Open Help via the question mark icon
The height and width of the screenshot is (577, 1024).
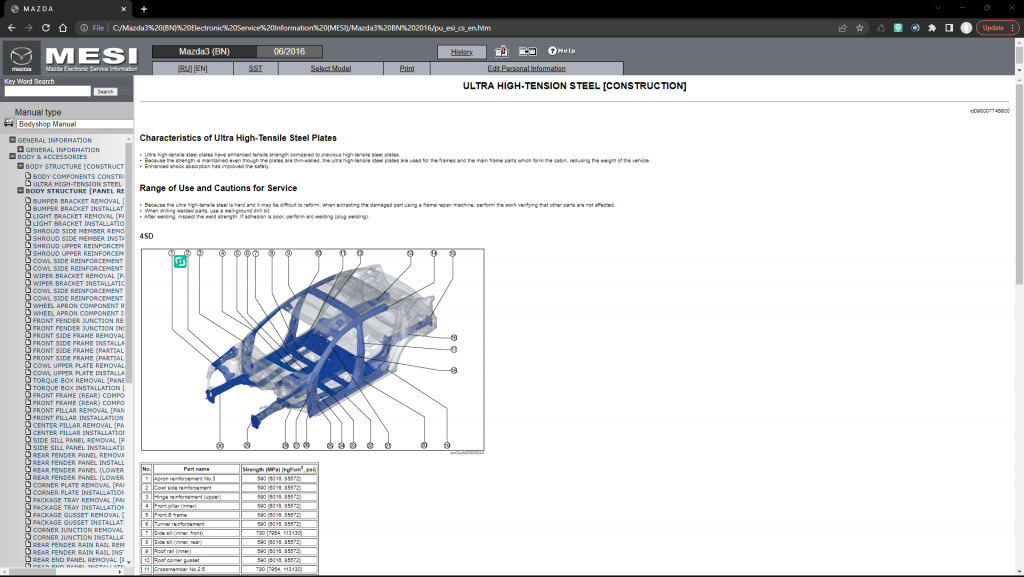click(x=551, y=50)
